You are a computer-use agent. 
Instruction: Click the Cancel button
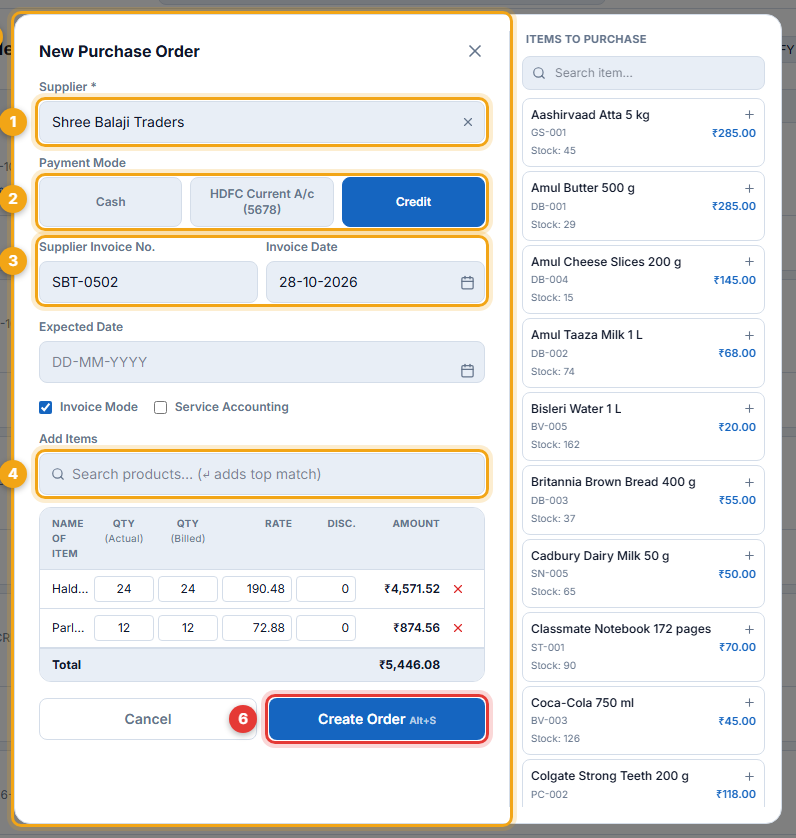point(148,719)
